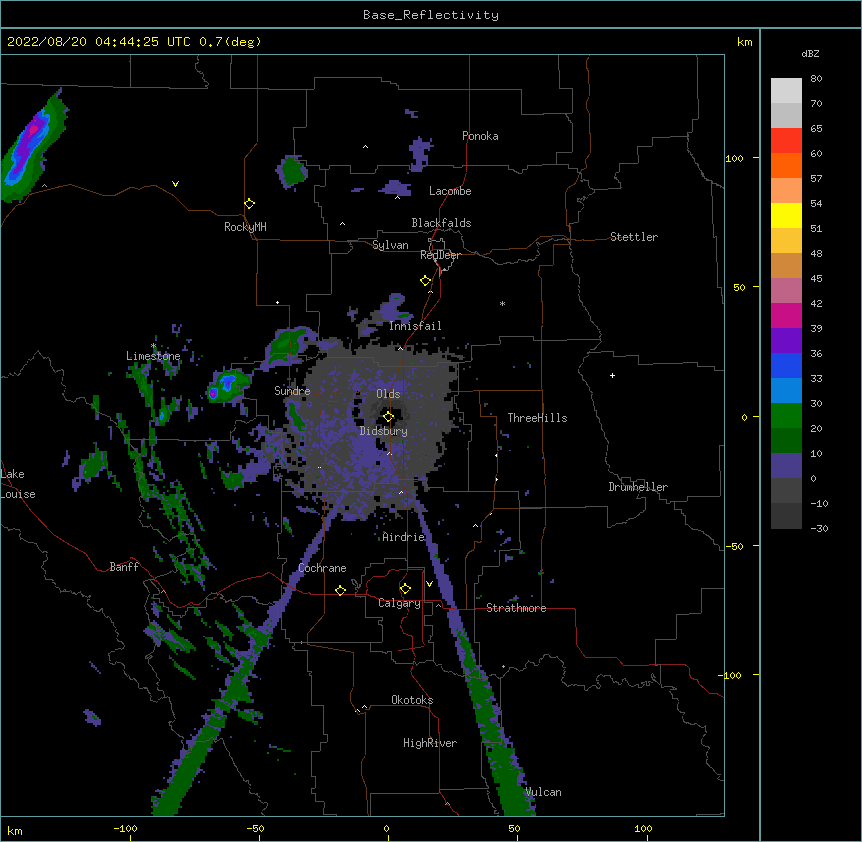Click the Ponoka town label

tap(480, 136)
